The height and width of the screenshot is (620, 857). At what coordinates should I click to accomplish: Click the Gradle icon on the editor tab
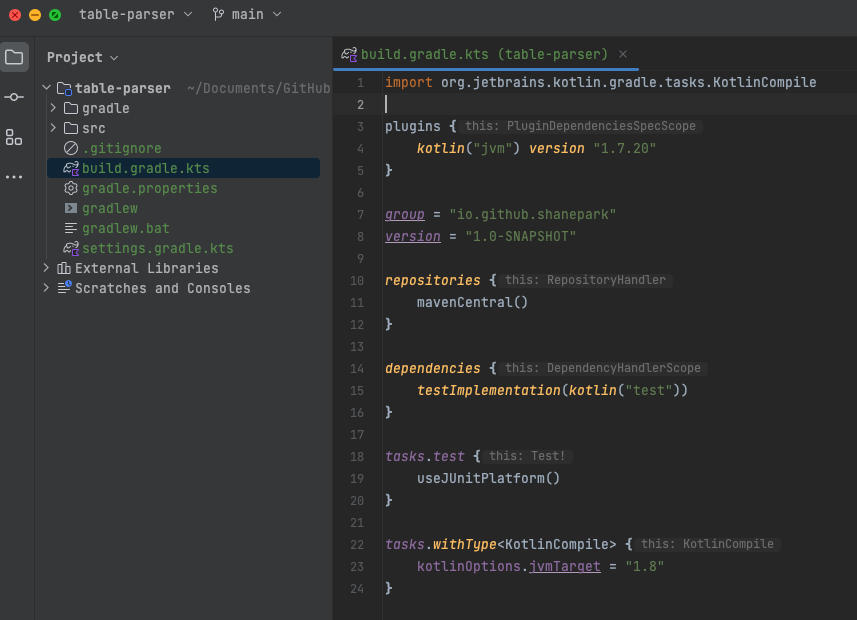pos(349,54)
